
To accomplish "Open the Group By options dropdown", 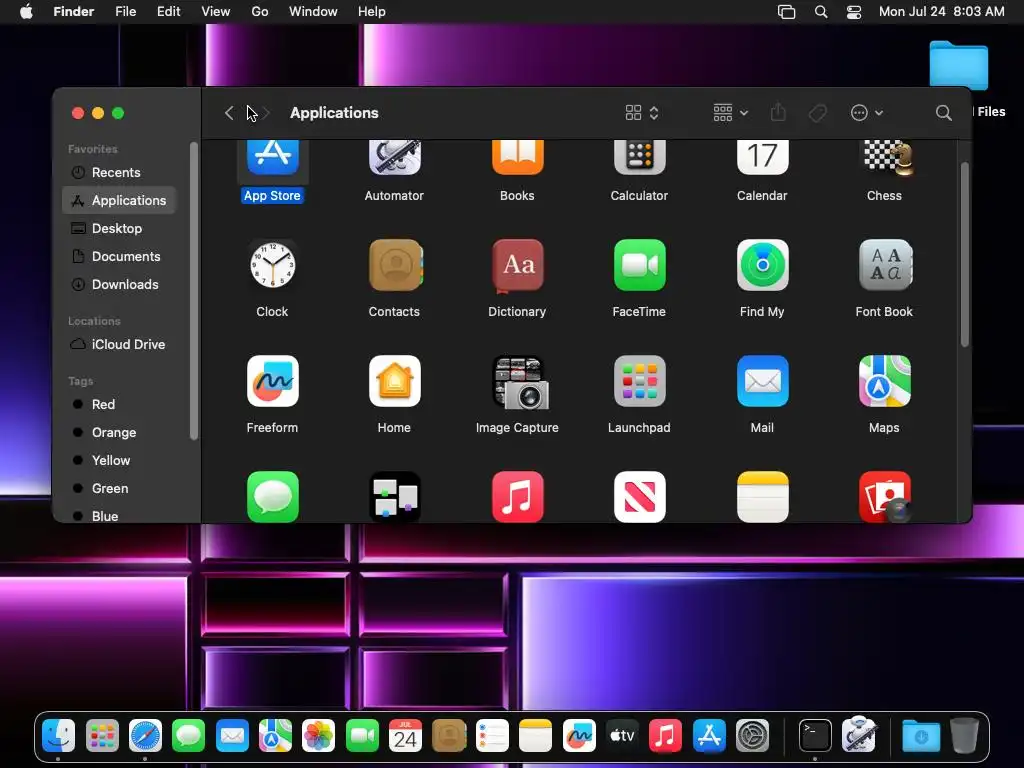I will [x=730, y=113].
